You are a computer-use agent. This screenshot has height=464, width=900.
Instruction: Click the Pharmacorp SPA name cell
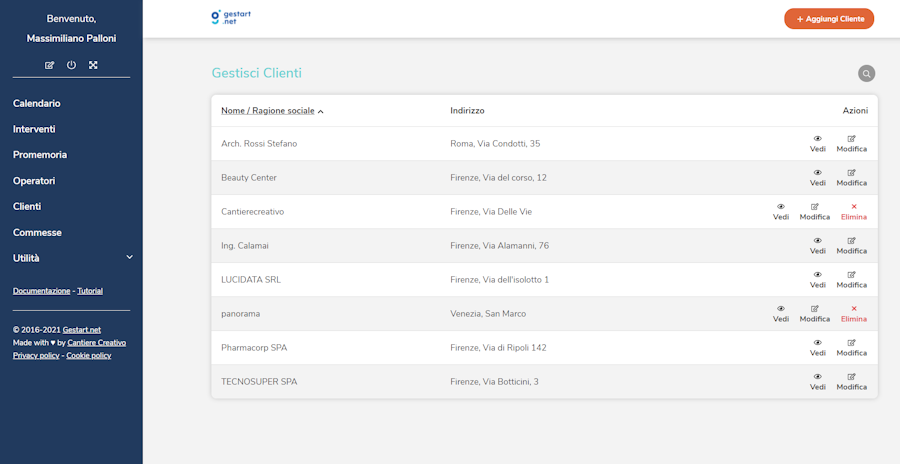click(x=255, y=348)
